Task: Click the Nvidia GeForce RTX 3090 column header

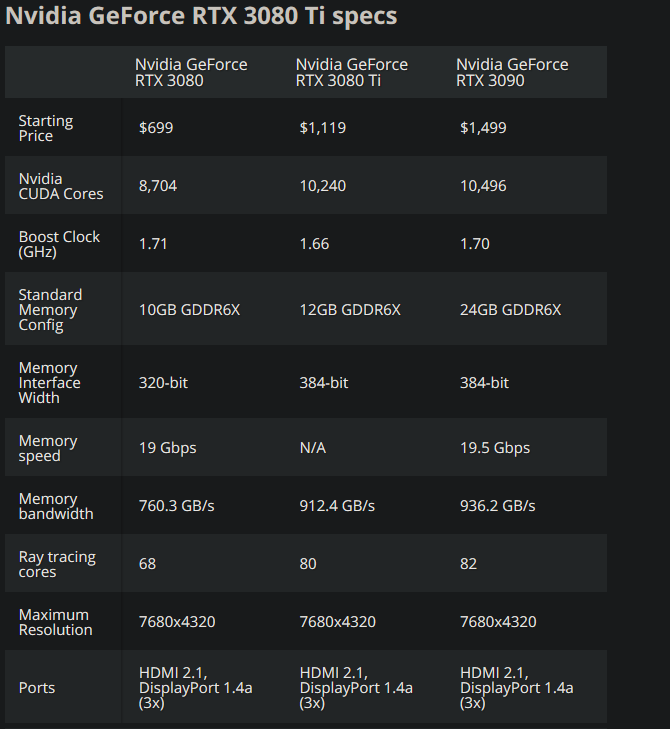Action: coord(512,72)
